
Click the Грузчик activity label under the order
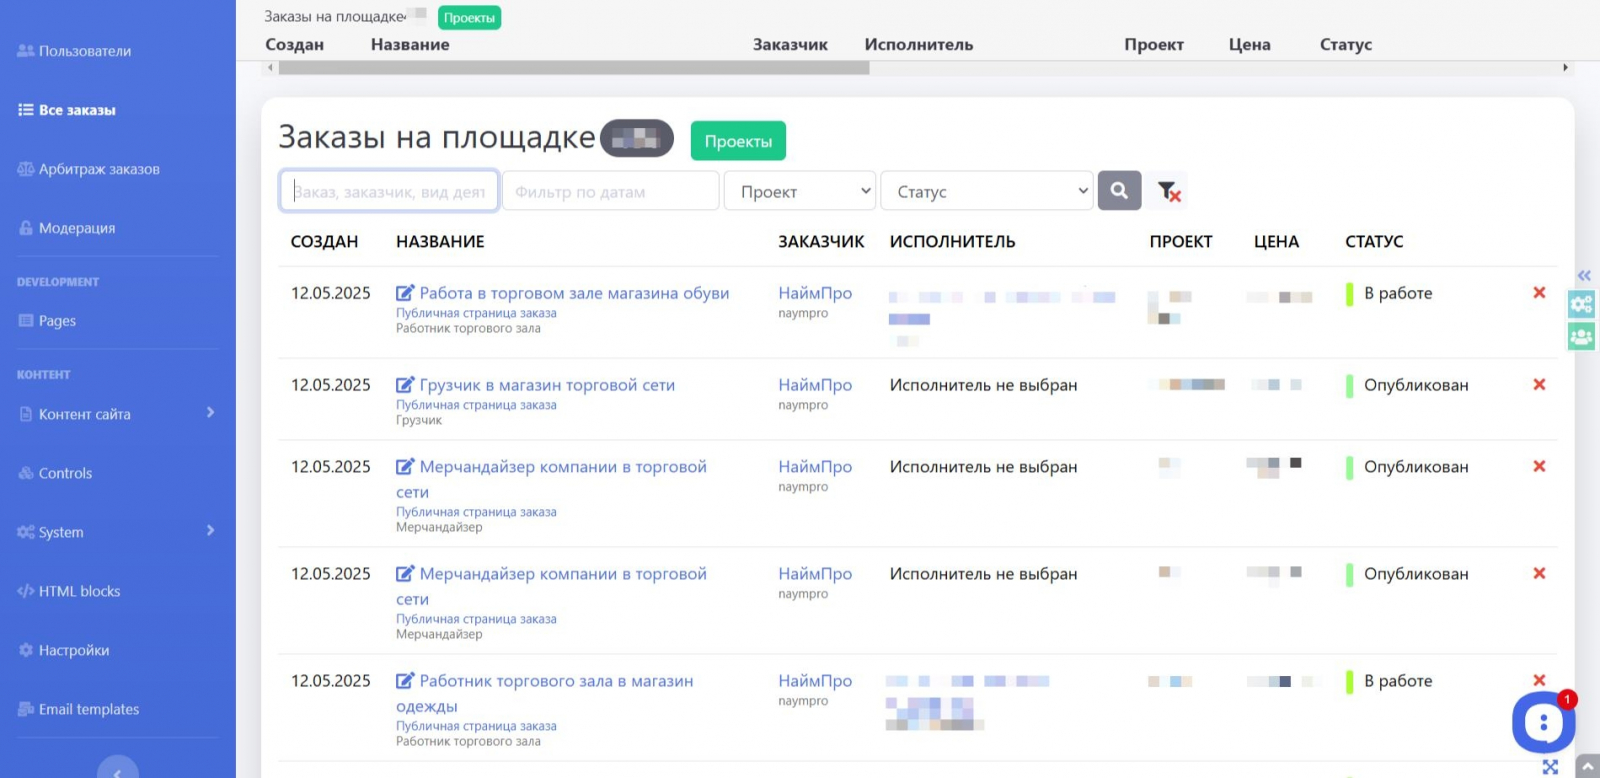coord(419,420)
